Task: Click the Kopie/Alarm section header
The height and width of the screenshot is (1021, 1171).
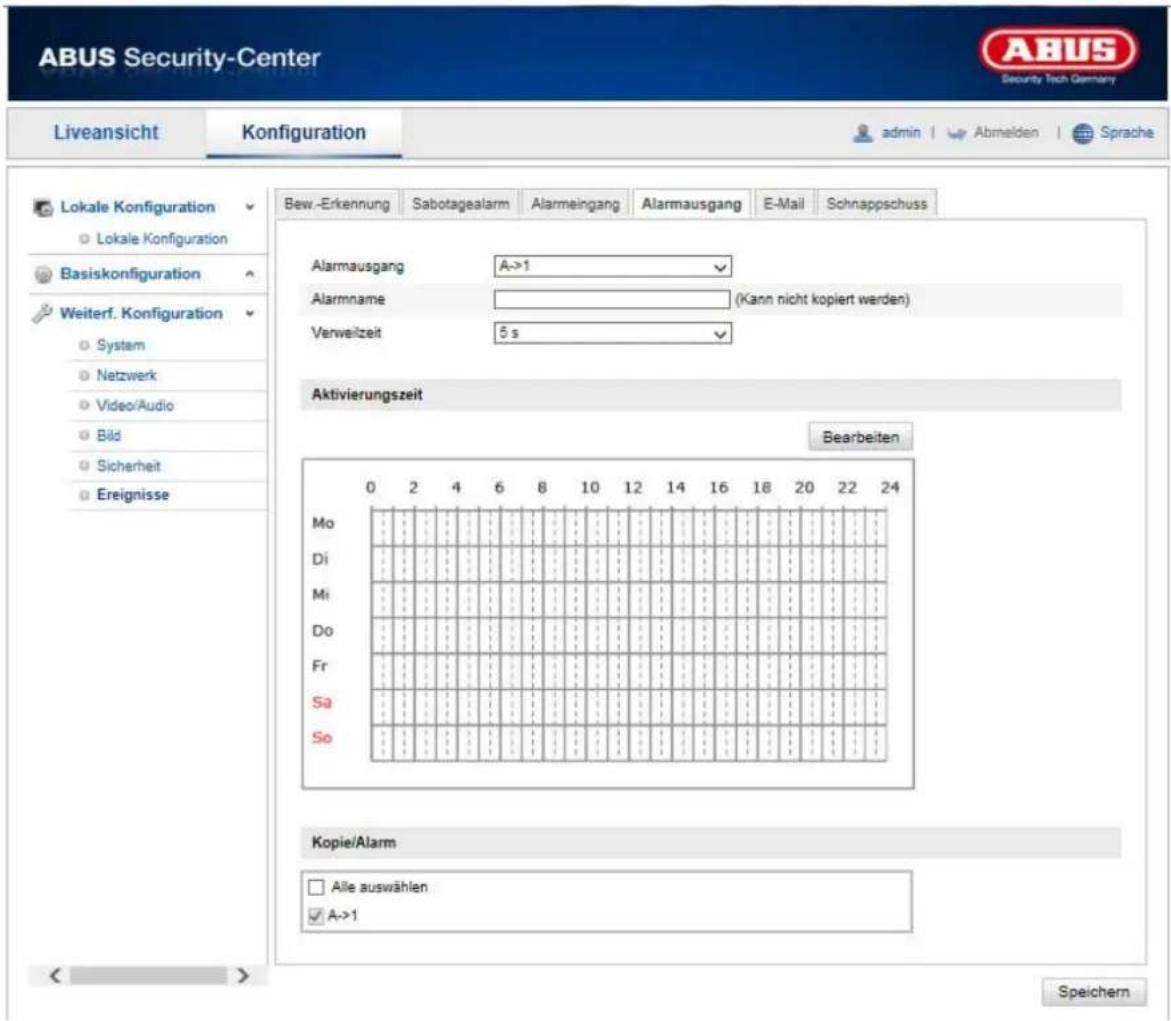Action: pyautogui.click(x=711, y=842)
